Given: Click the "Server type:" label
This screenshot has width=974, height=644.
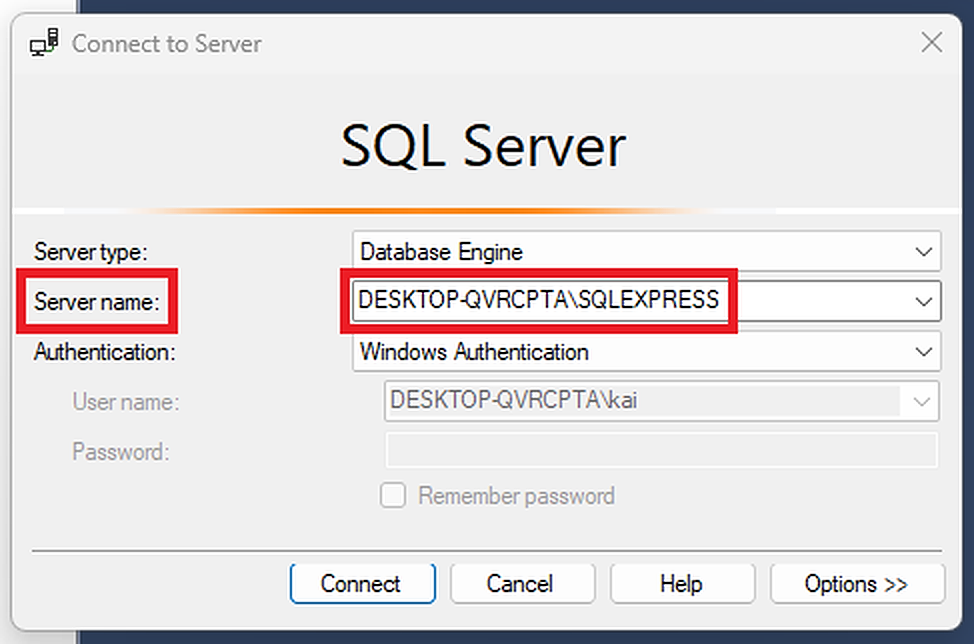Looking at the screenshot, I should tap(91, 251).
